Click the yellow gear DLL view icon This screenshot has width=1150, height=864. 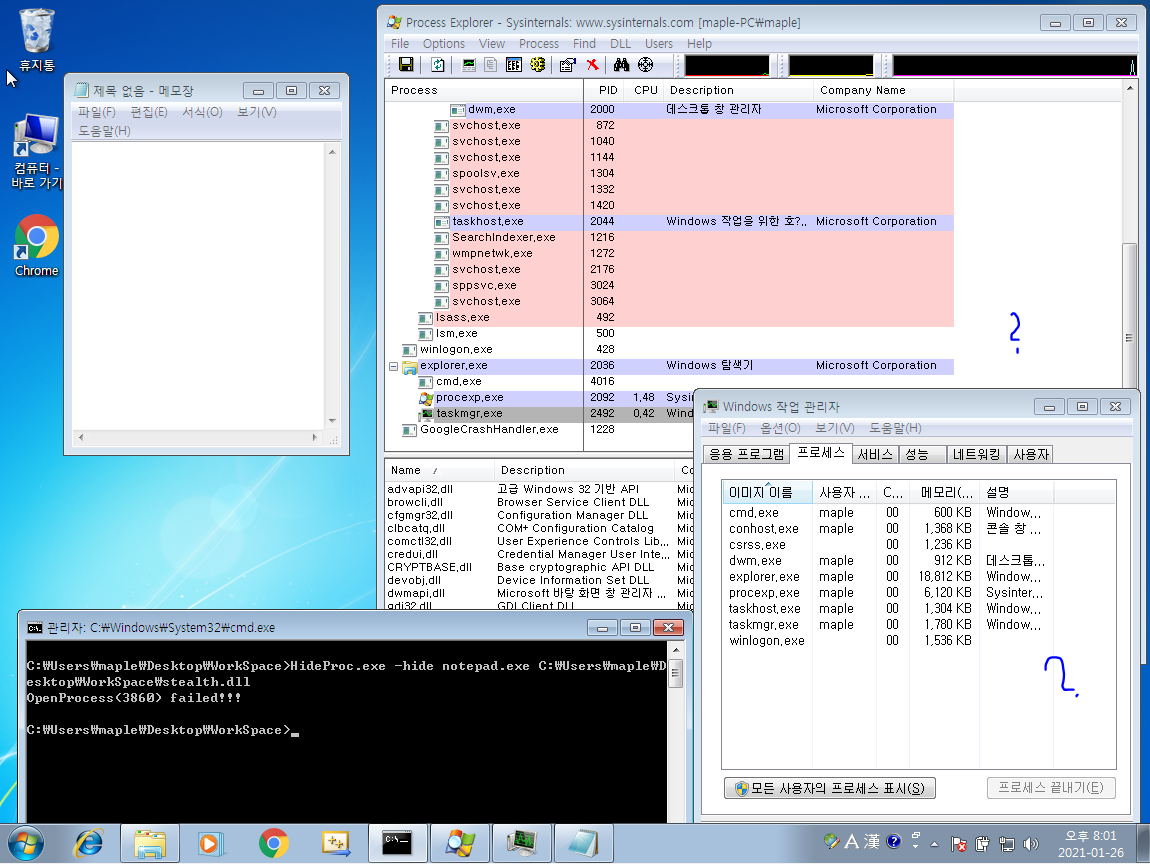(x=538, y=65)
